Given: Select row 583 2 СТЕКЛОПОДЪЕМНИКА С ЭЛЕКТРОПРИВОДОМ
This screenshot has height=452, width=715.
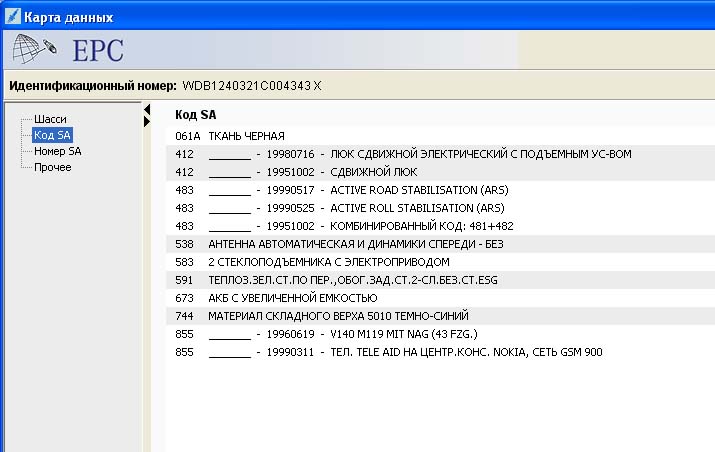Looking at the screenshot, I should 440,262.
